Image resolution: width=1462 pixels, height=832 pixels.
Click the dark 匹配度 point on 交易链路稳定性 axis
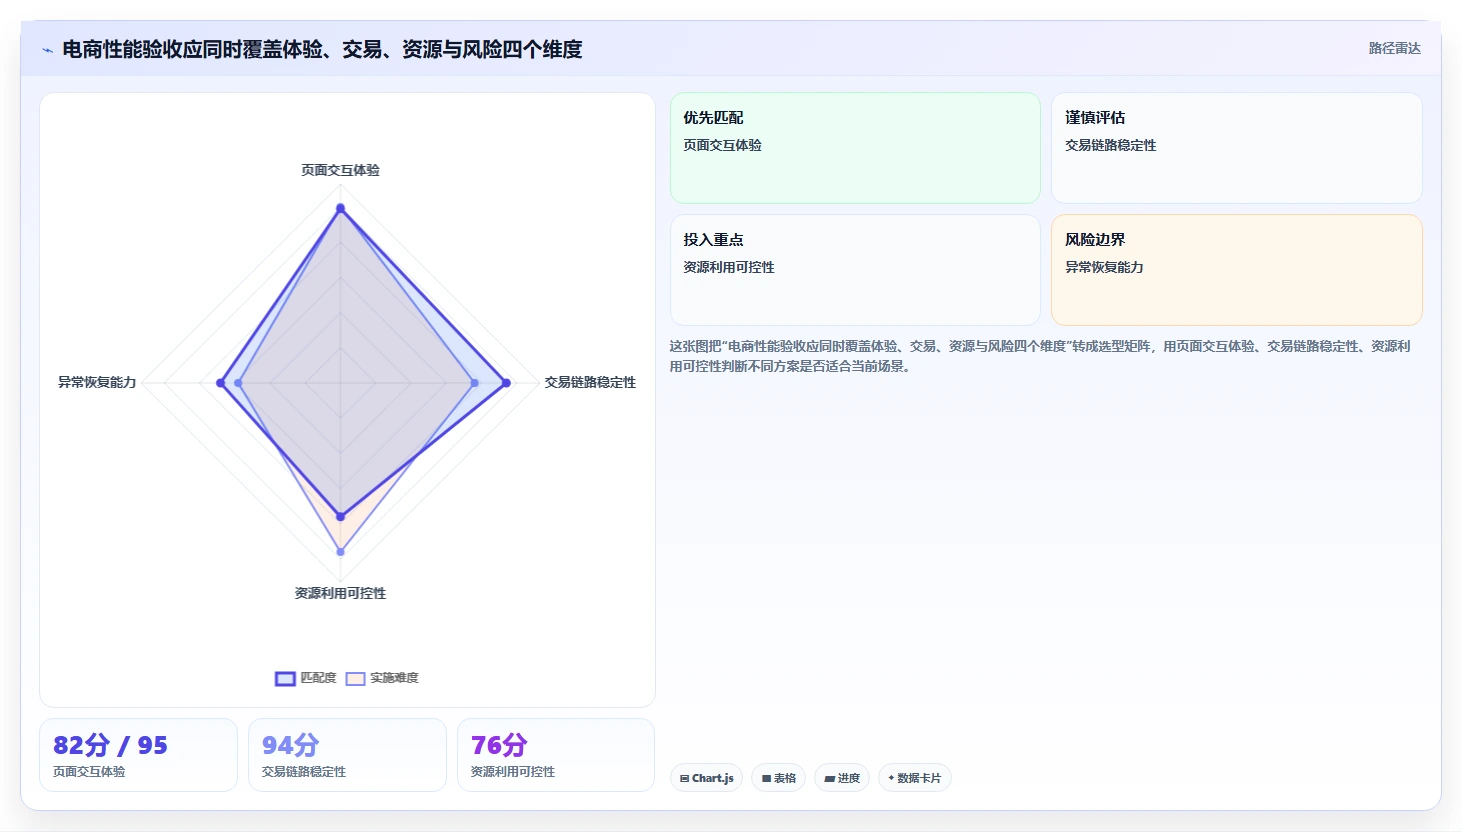(506, 383)
